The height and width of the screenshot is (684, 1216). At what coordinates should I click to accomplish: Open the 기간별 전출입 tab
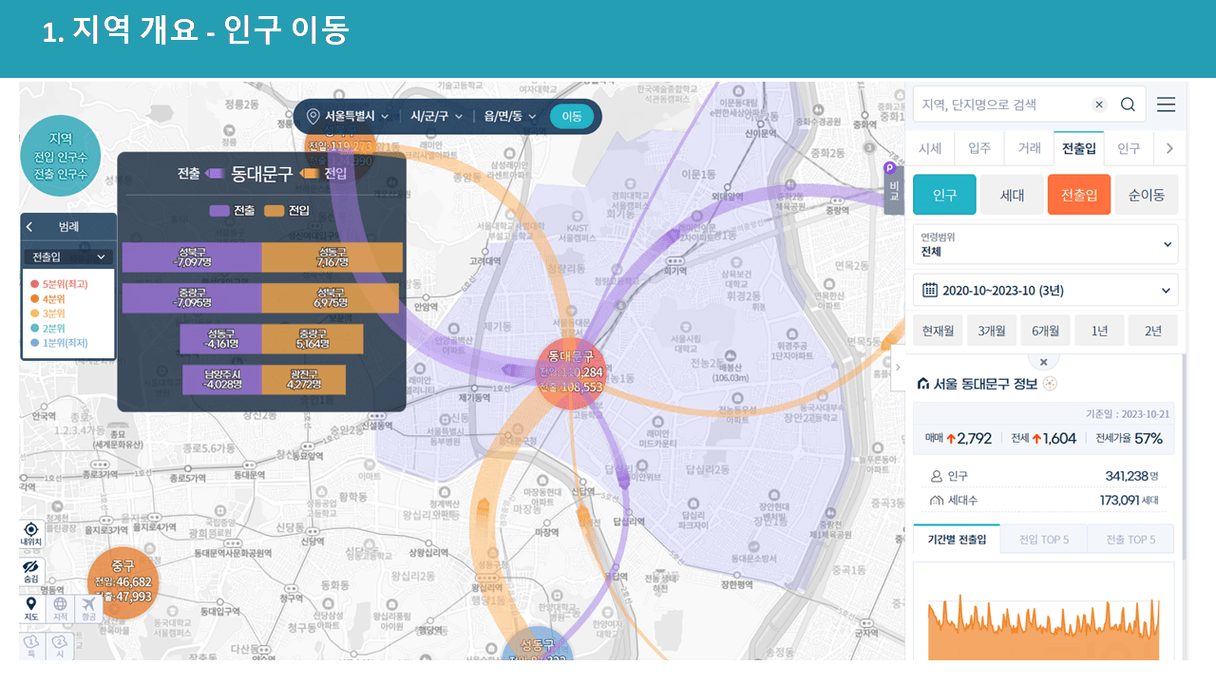[956, 539]
